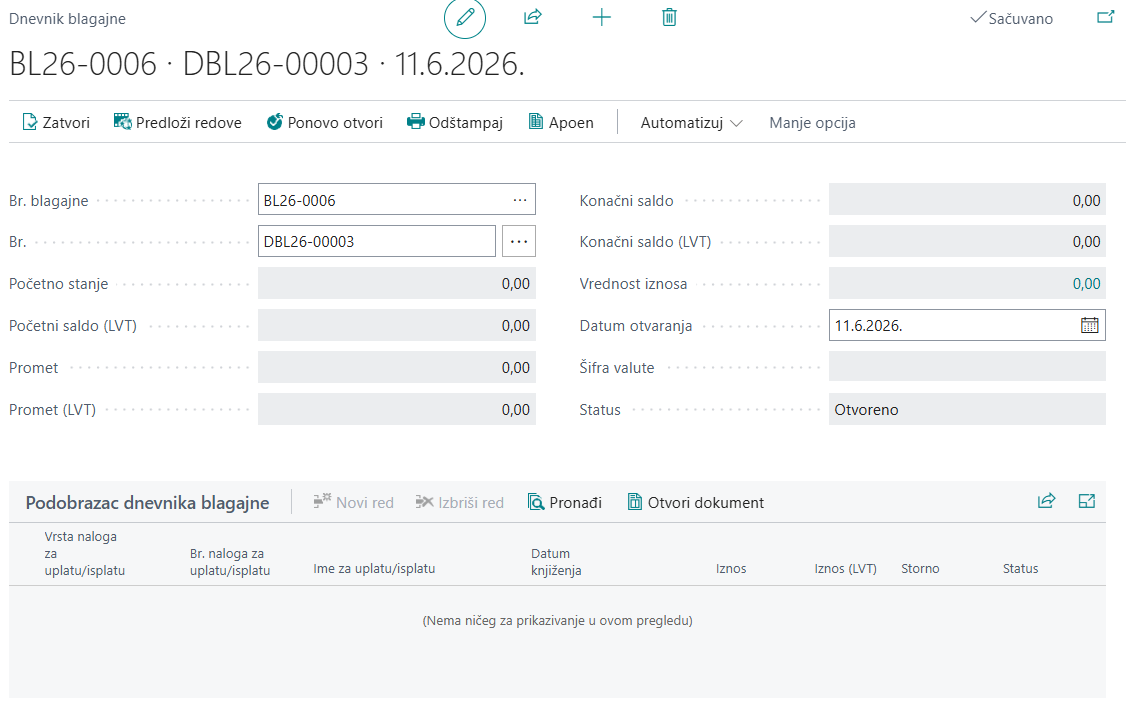Viewport: 1131px width, 715px height.
Task: Click the Iznos column header
Action: 731,569
